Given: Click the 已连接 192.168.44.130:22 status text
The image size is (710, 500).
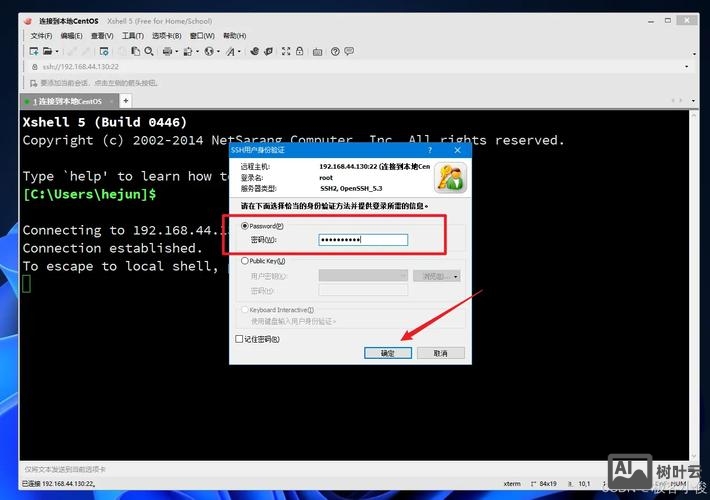Looking at the screenshot, I should (x=59, y=484).
